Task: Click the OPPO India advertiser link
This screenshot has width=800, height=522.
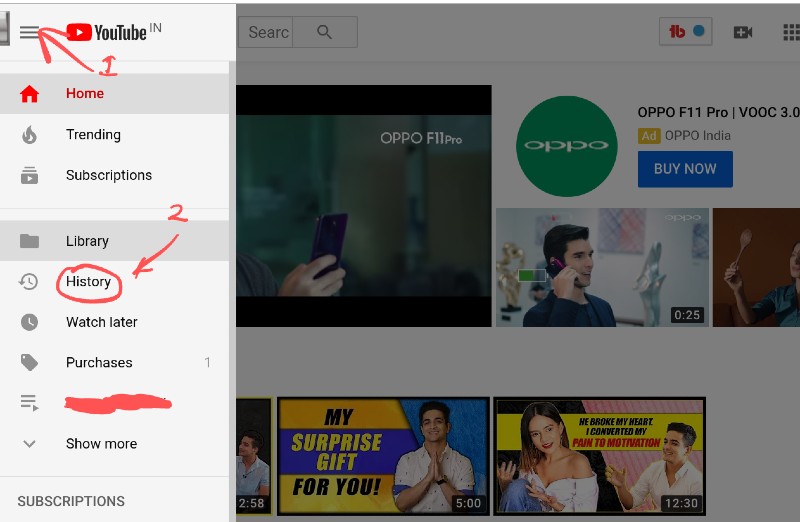Action: tap(697, 136)
